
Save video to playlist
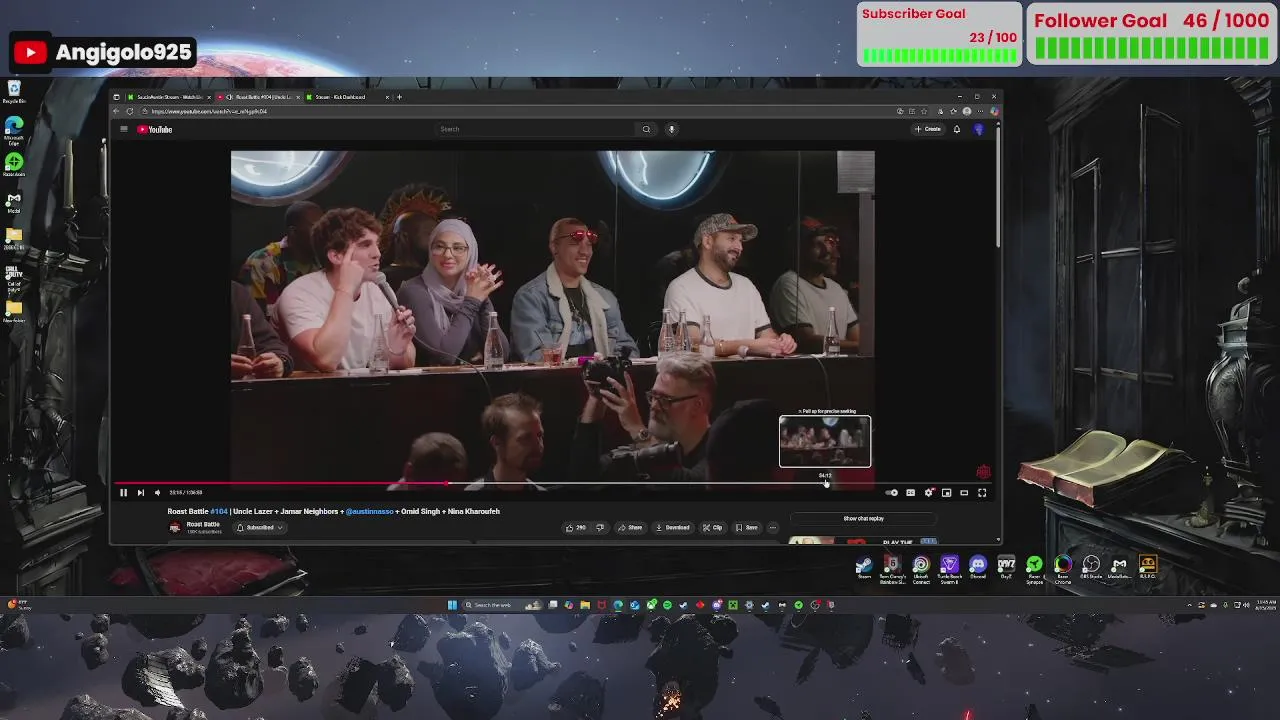(x=747, y=527)
